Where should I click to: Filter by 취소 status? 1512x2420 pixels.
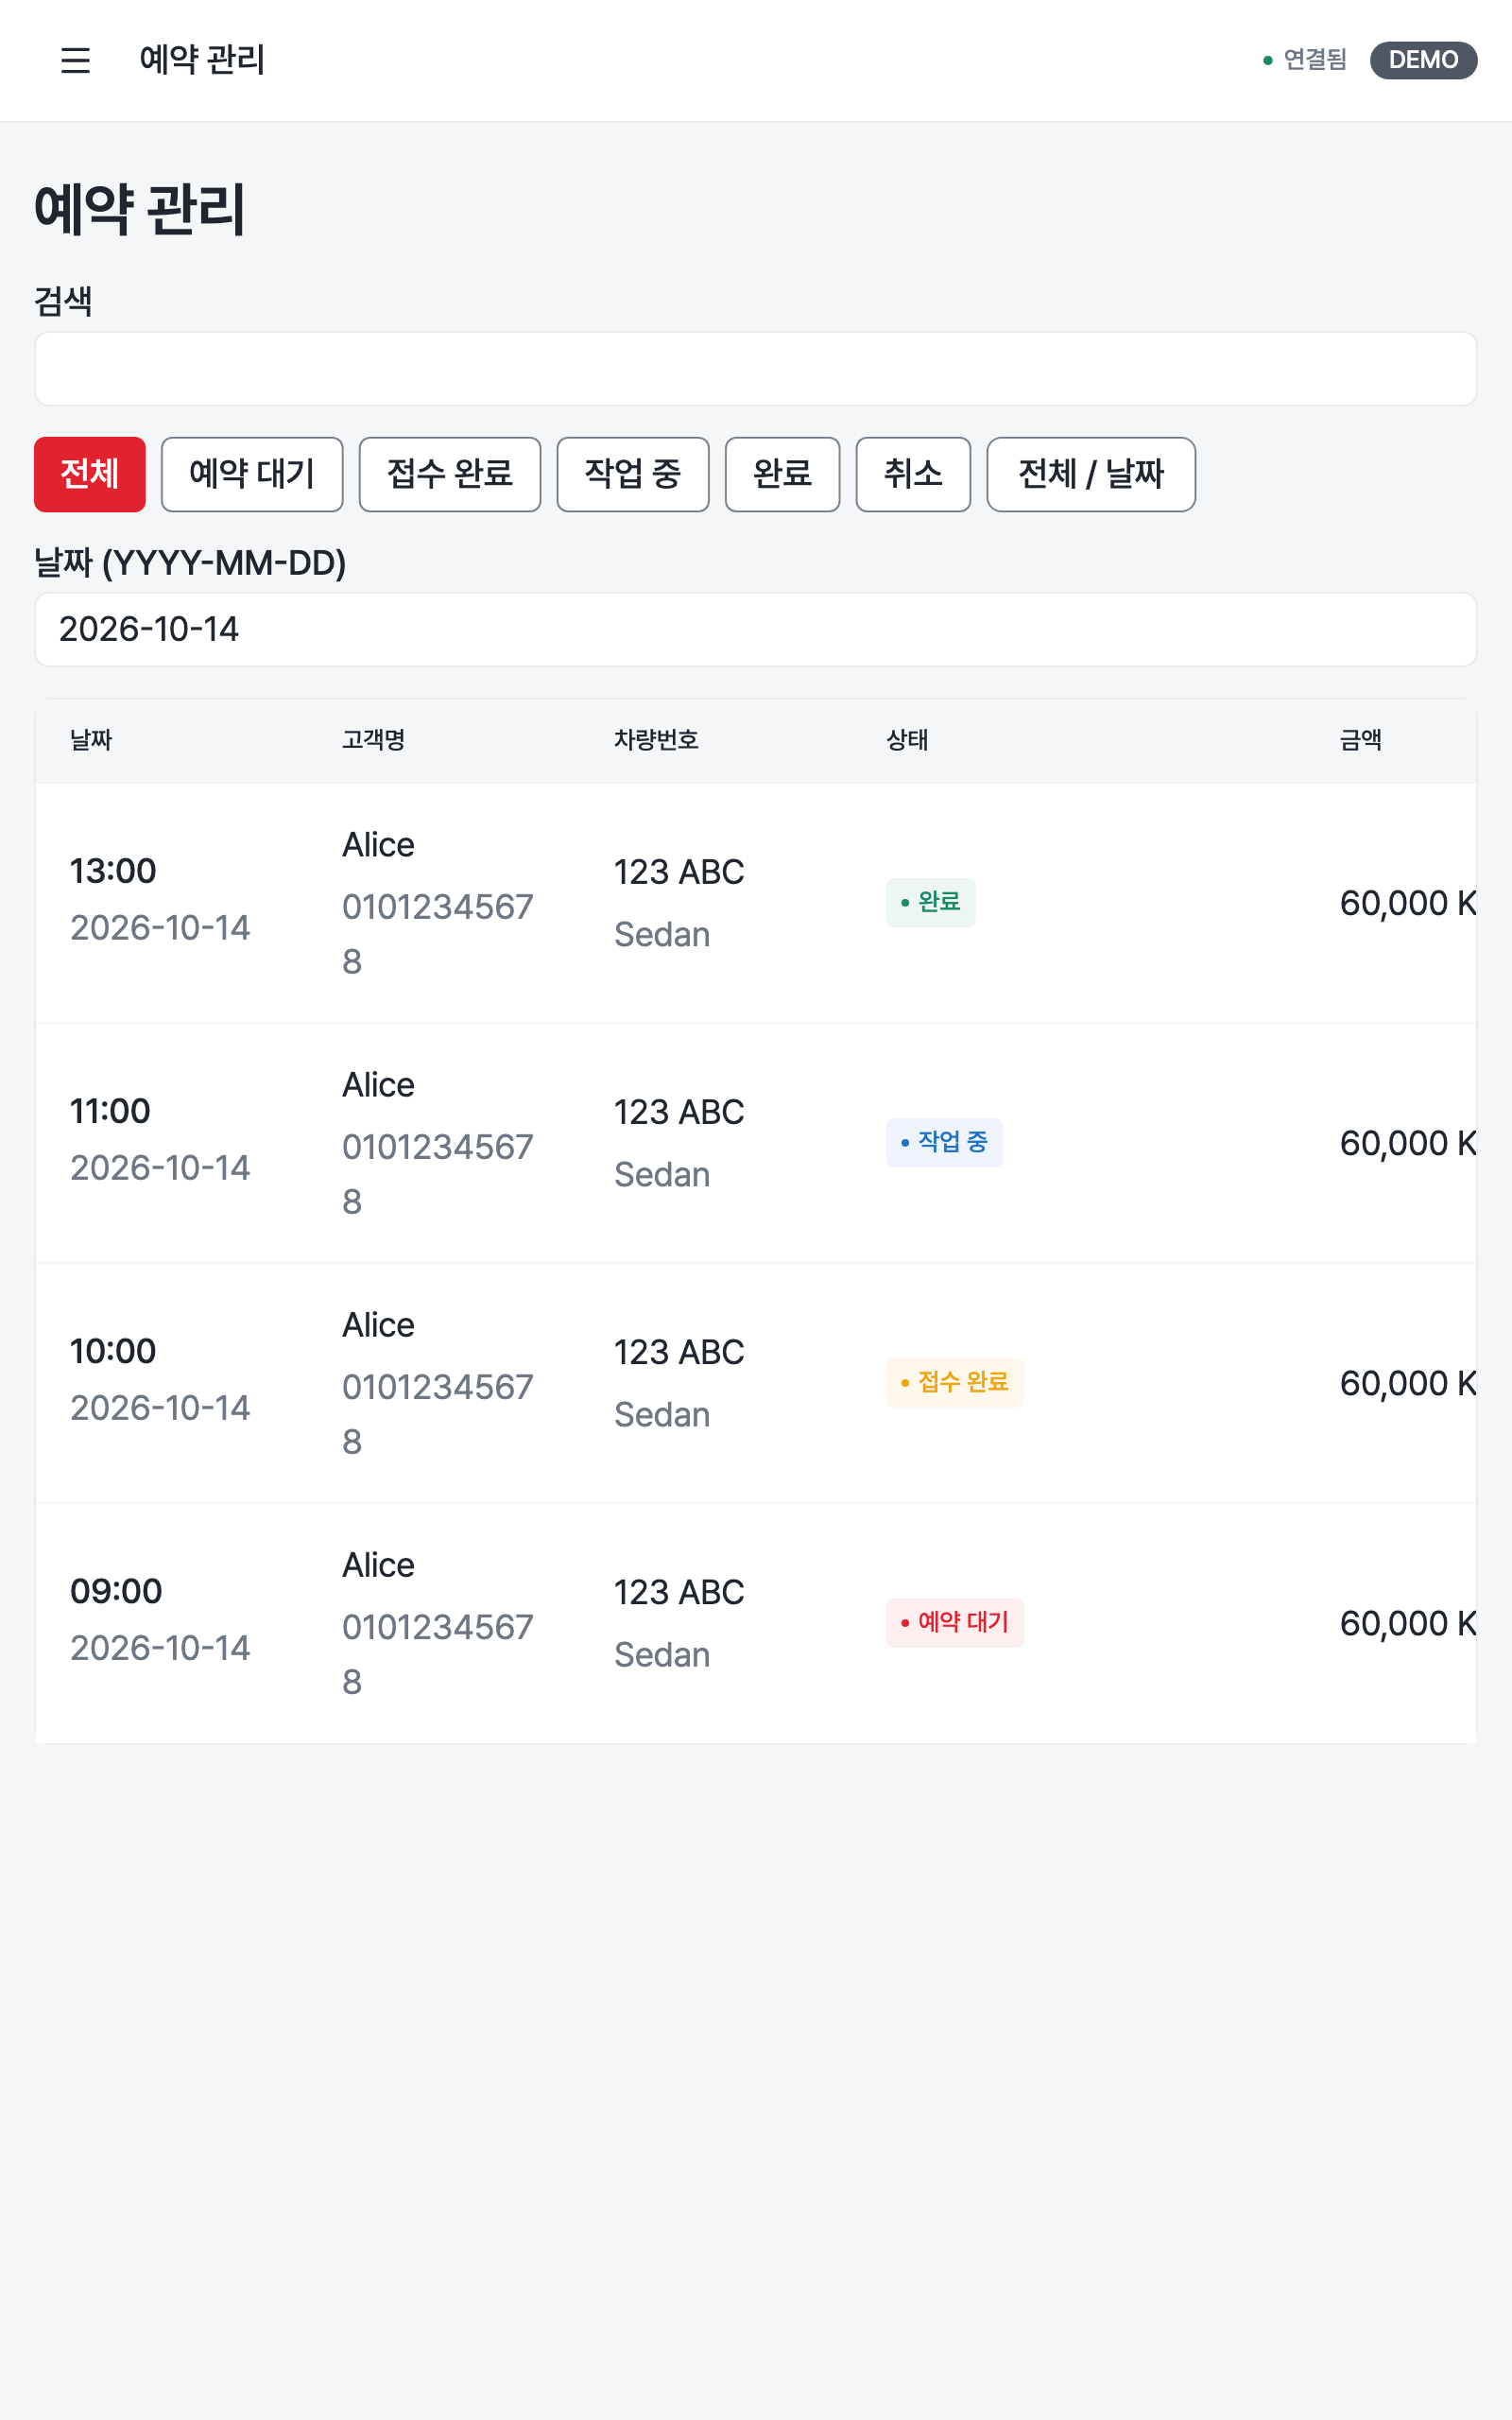click(913, 474)
